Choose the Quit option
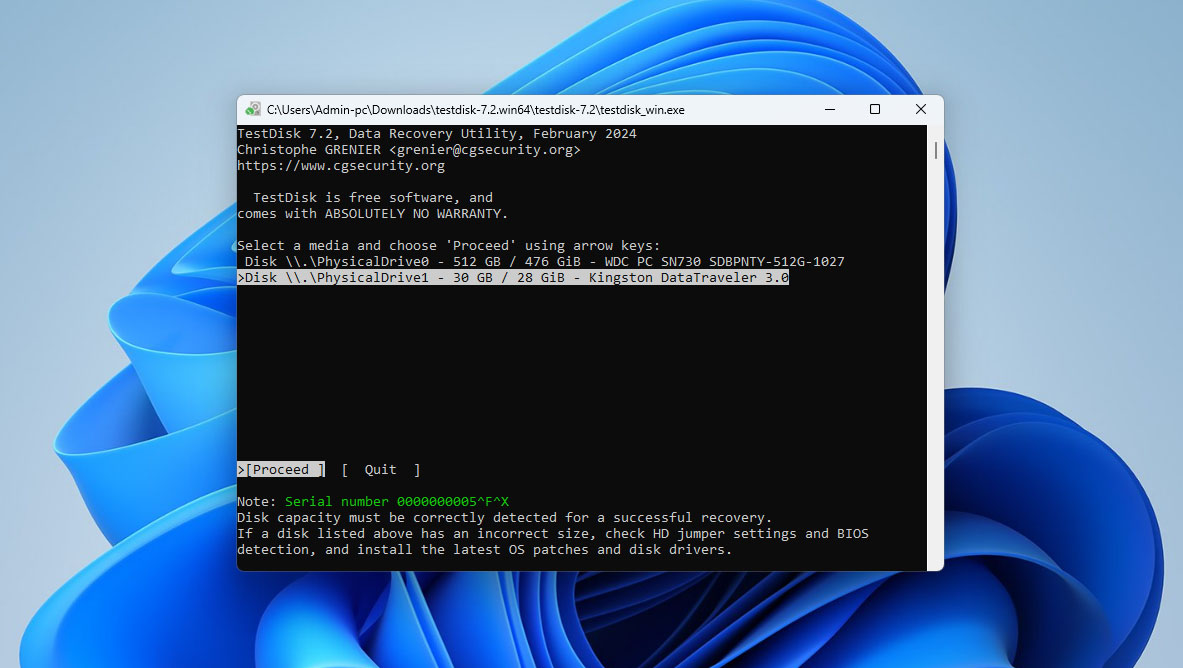This screenshot has height=668, width=1183. 380,470
